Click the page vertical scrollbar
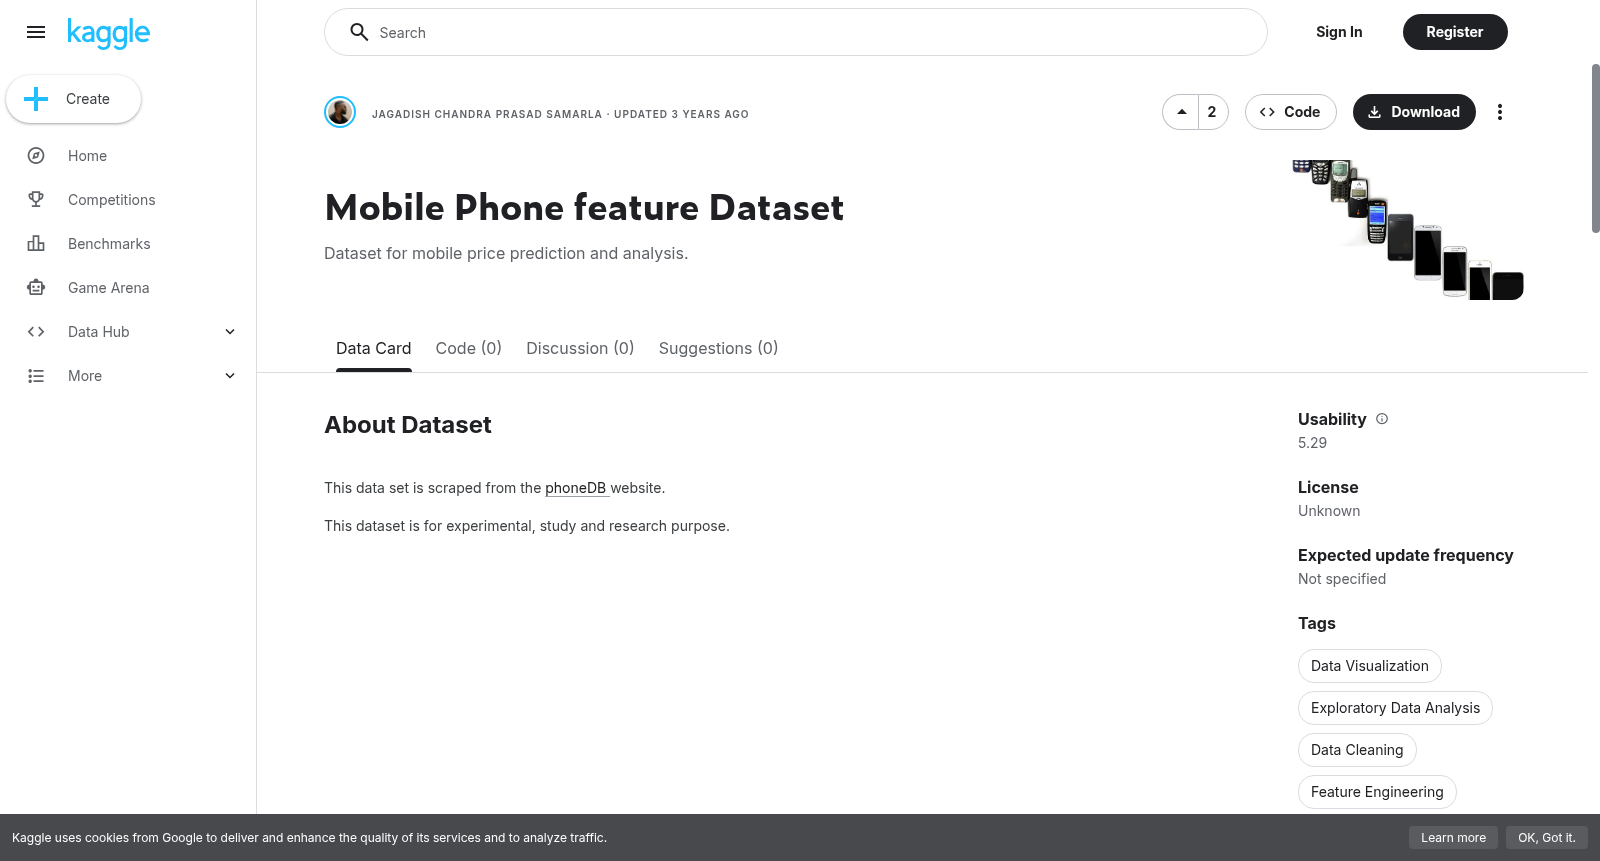The width and height of the screenshot is (1600, 861). point(1595,148)
